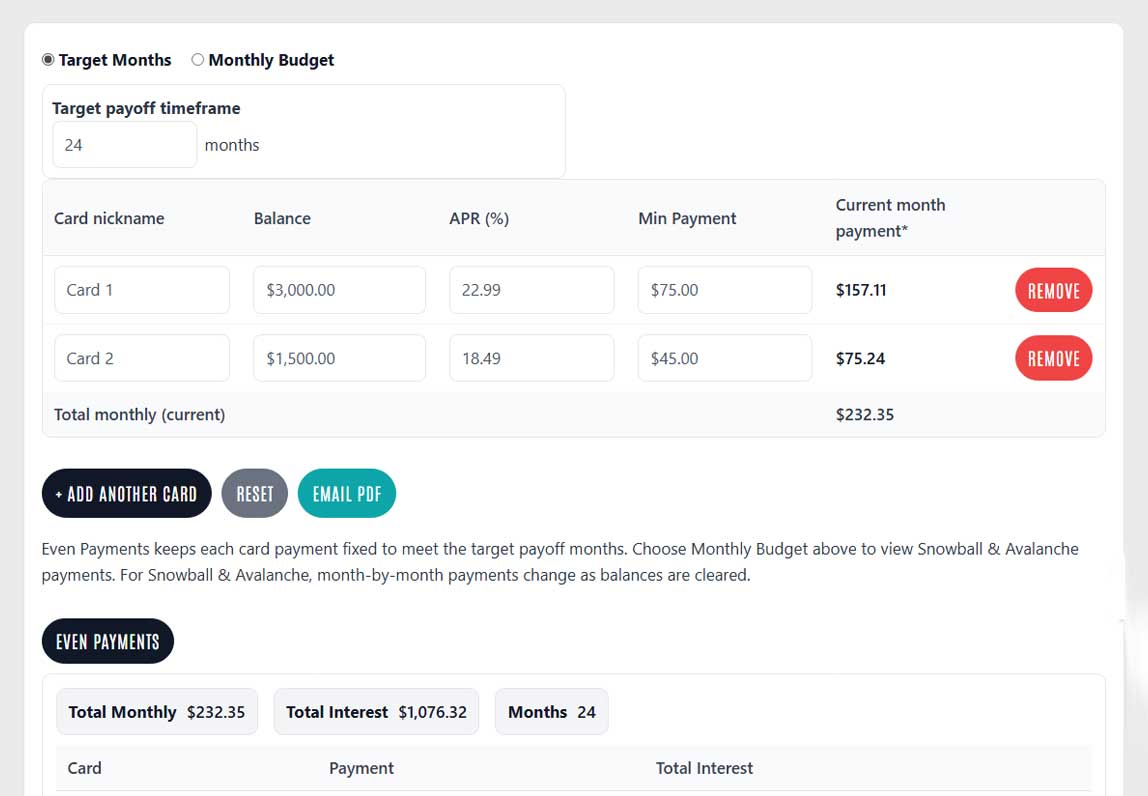This screenshot has height=796, width=1148.
Task: Click Add Another Card
Action: (126, 493)
